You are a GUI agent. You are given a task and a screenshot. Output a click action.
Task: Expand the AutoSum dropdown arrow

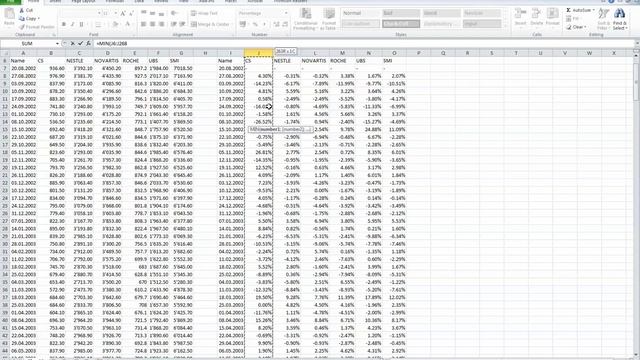tap(593, 10)
